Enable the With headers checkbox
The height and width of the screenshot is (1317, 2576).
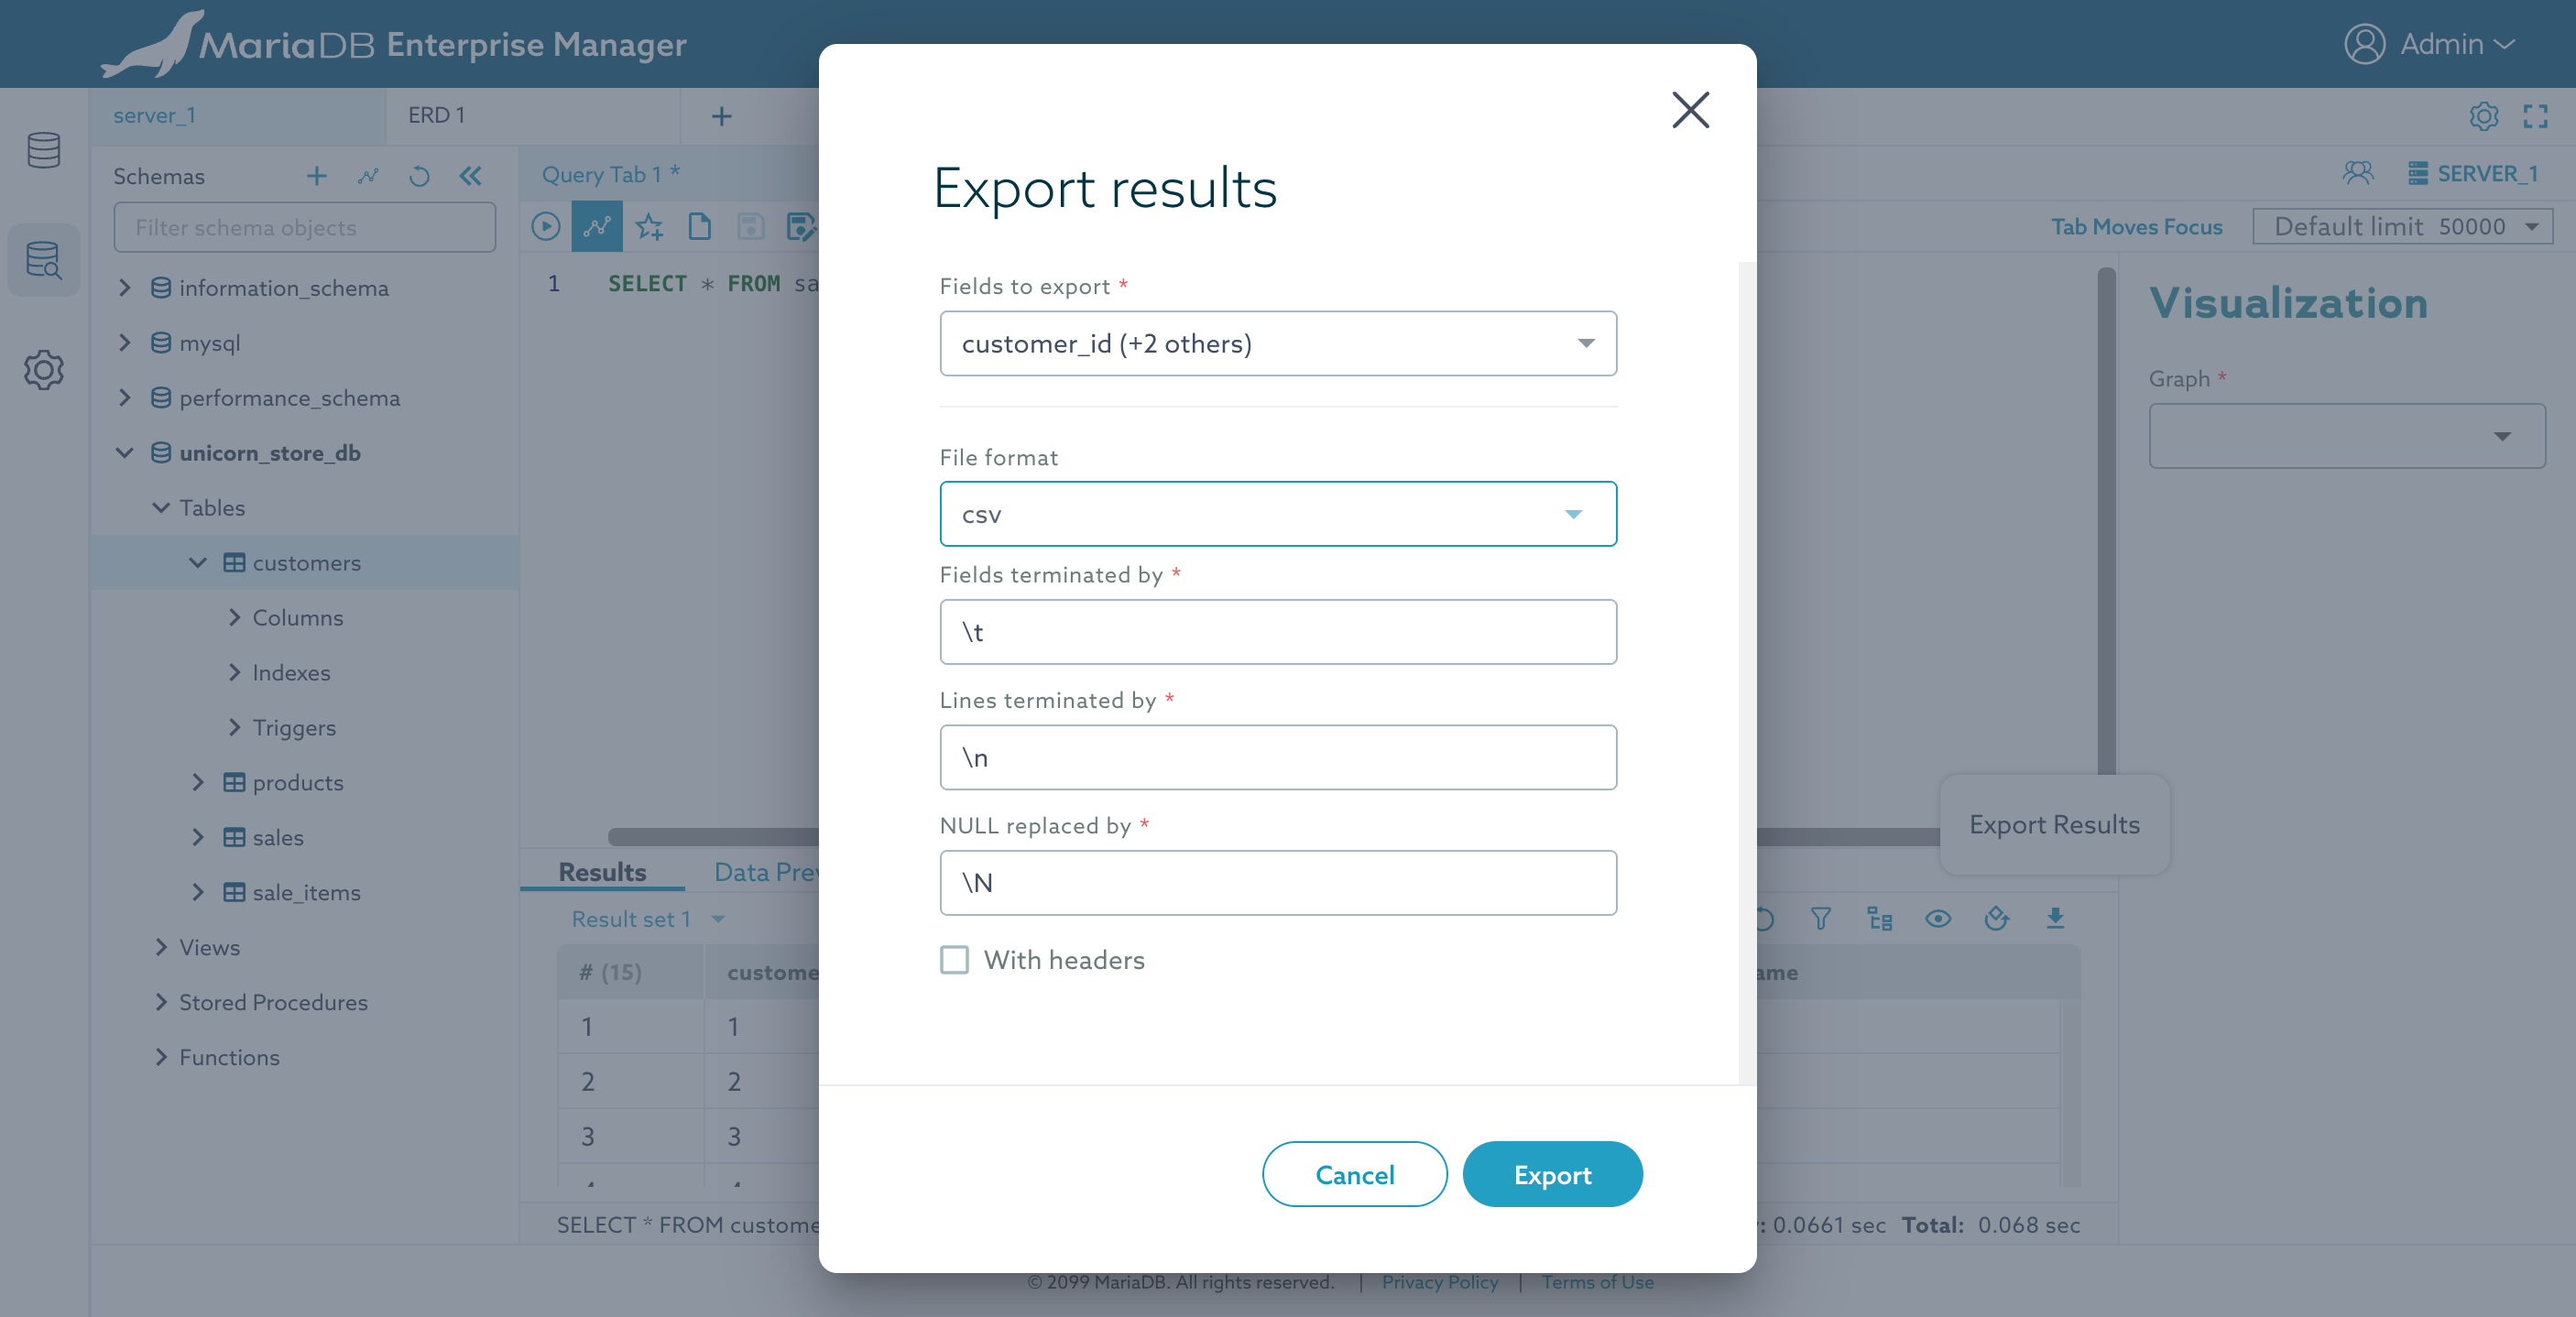tap(954, 960)
